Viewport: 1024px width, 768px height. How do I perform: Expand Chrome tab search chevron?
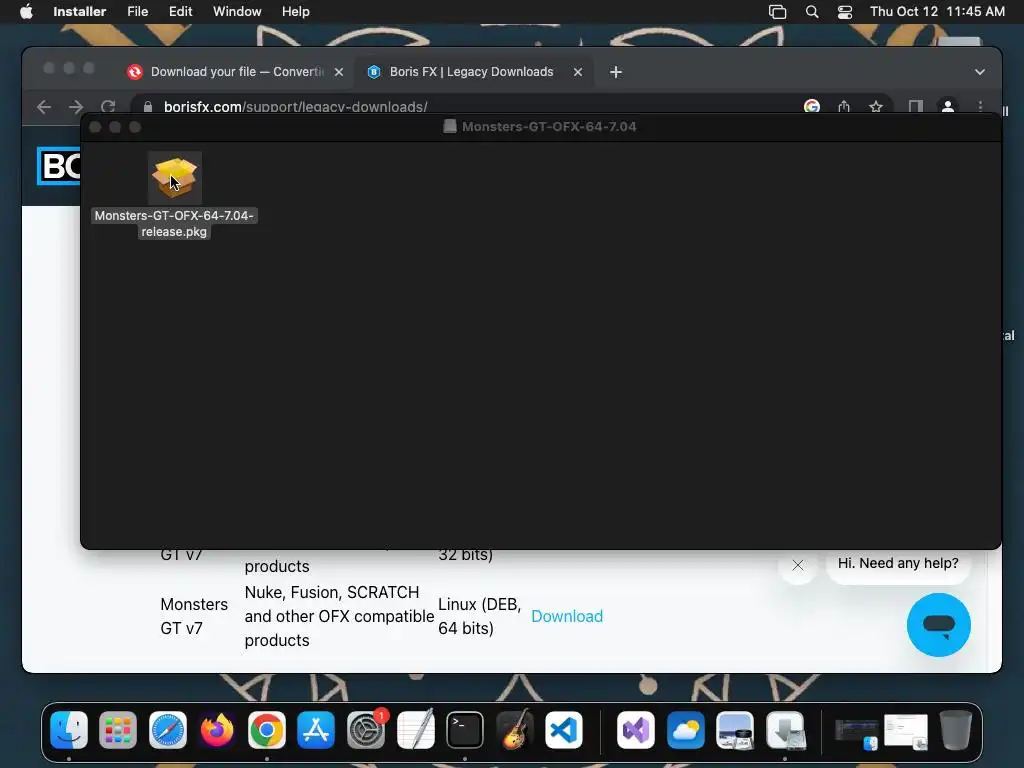pos(980,72)
